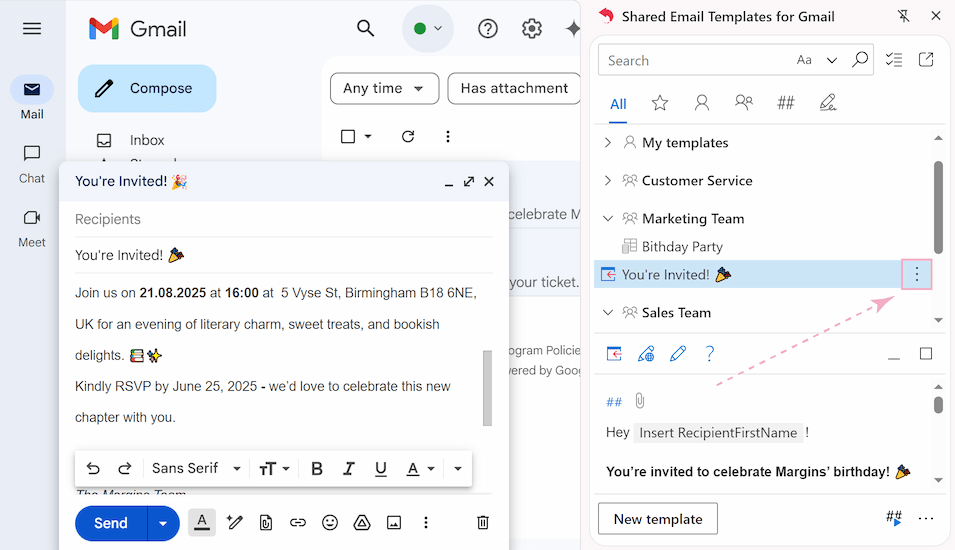The height and width of the screenshot is (550, 955).
Task: Attach files to the email
Action: tap(266, 523)
